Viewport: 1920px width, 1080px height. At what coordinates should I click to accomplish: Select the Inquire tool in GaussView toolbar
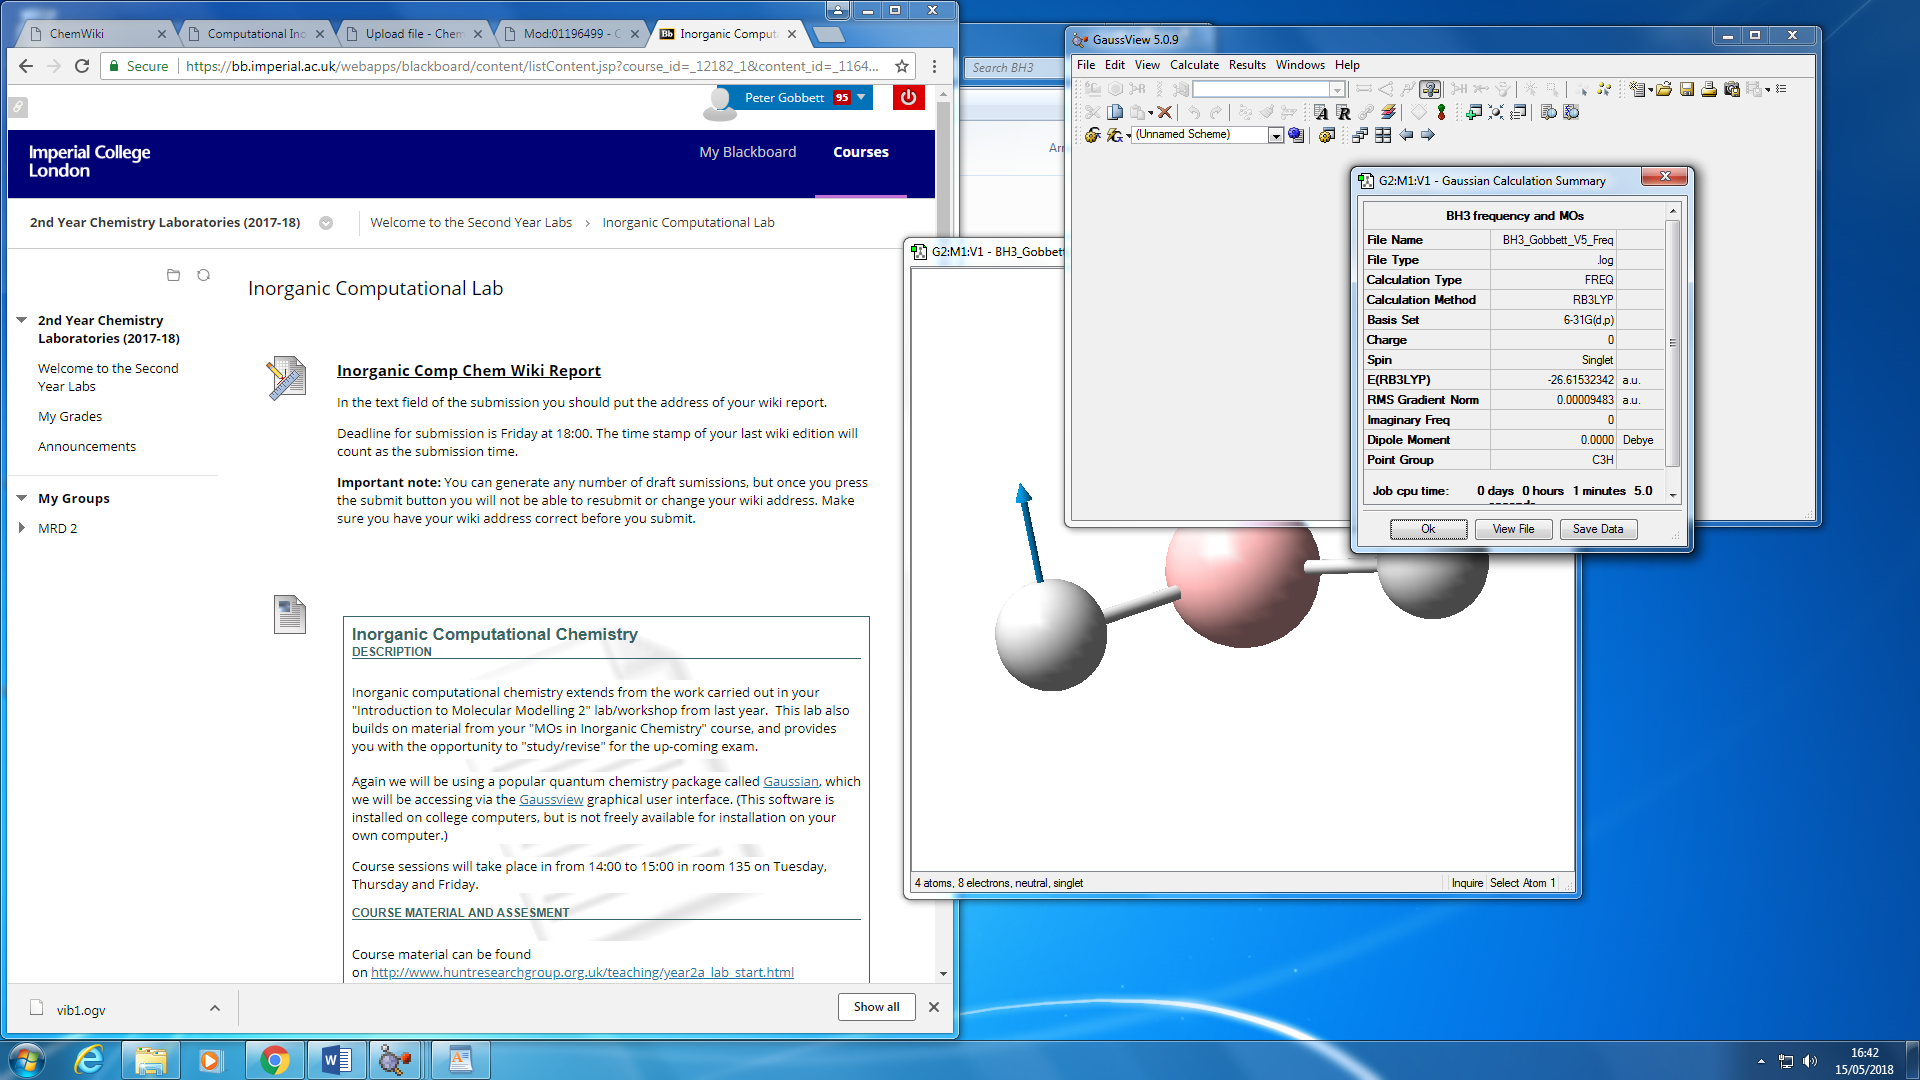[1430, 89]
